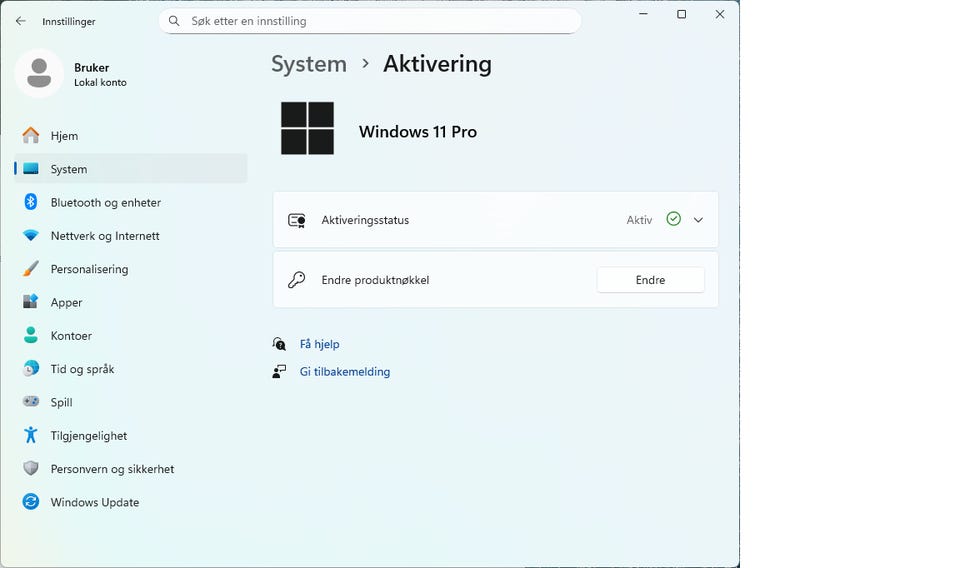Click the Tilgjengelighet accessibility icon
Image resolution: width=960 pixels, height=568 pixels.
(x=31, y=435)
